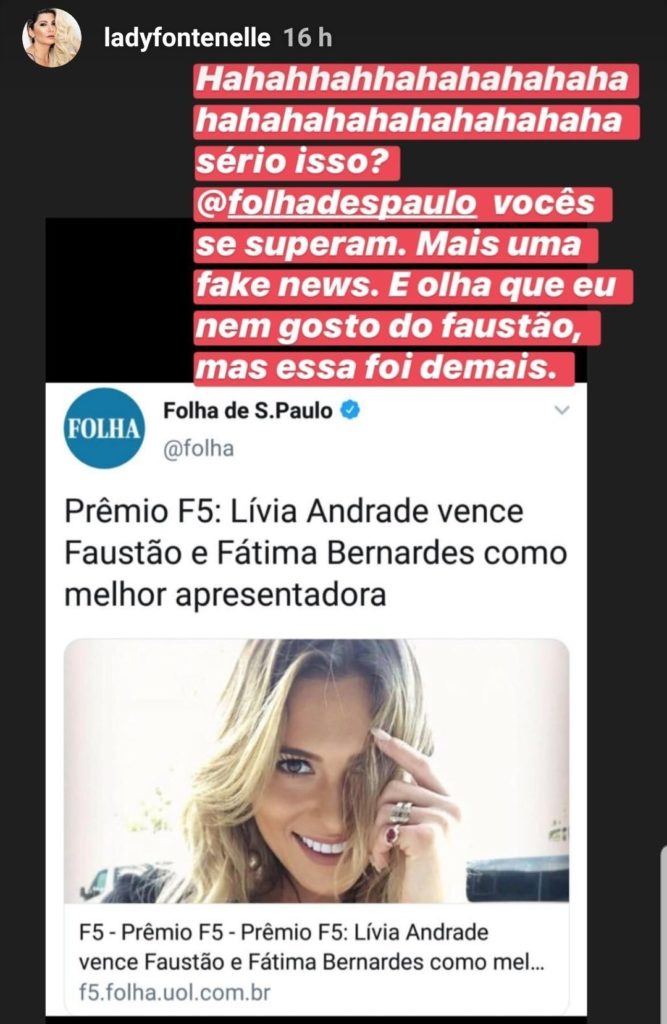Select the Prêmio F5 tweet headline text
This screenshot has width=667, height=1024.
click(x=316, y=553)
